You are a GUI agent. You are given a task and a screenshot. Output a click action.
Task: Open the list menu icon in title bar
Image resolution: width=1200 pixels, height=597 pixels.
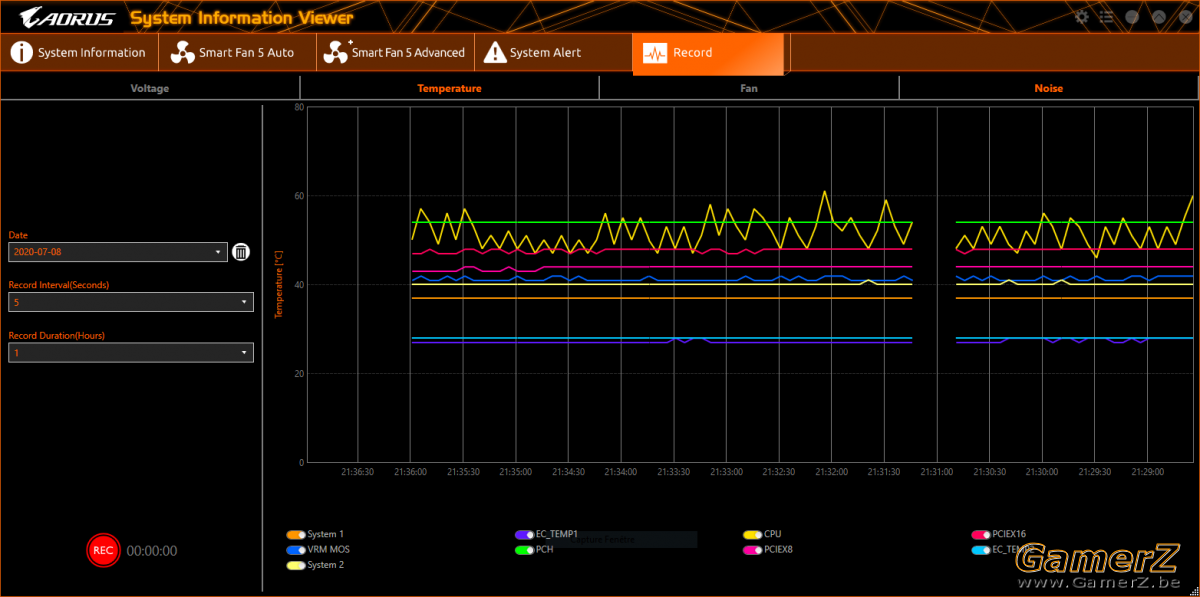tap(1107, 17)
